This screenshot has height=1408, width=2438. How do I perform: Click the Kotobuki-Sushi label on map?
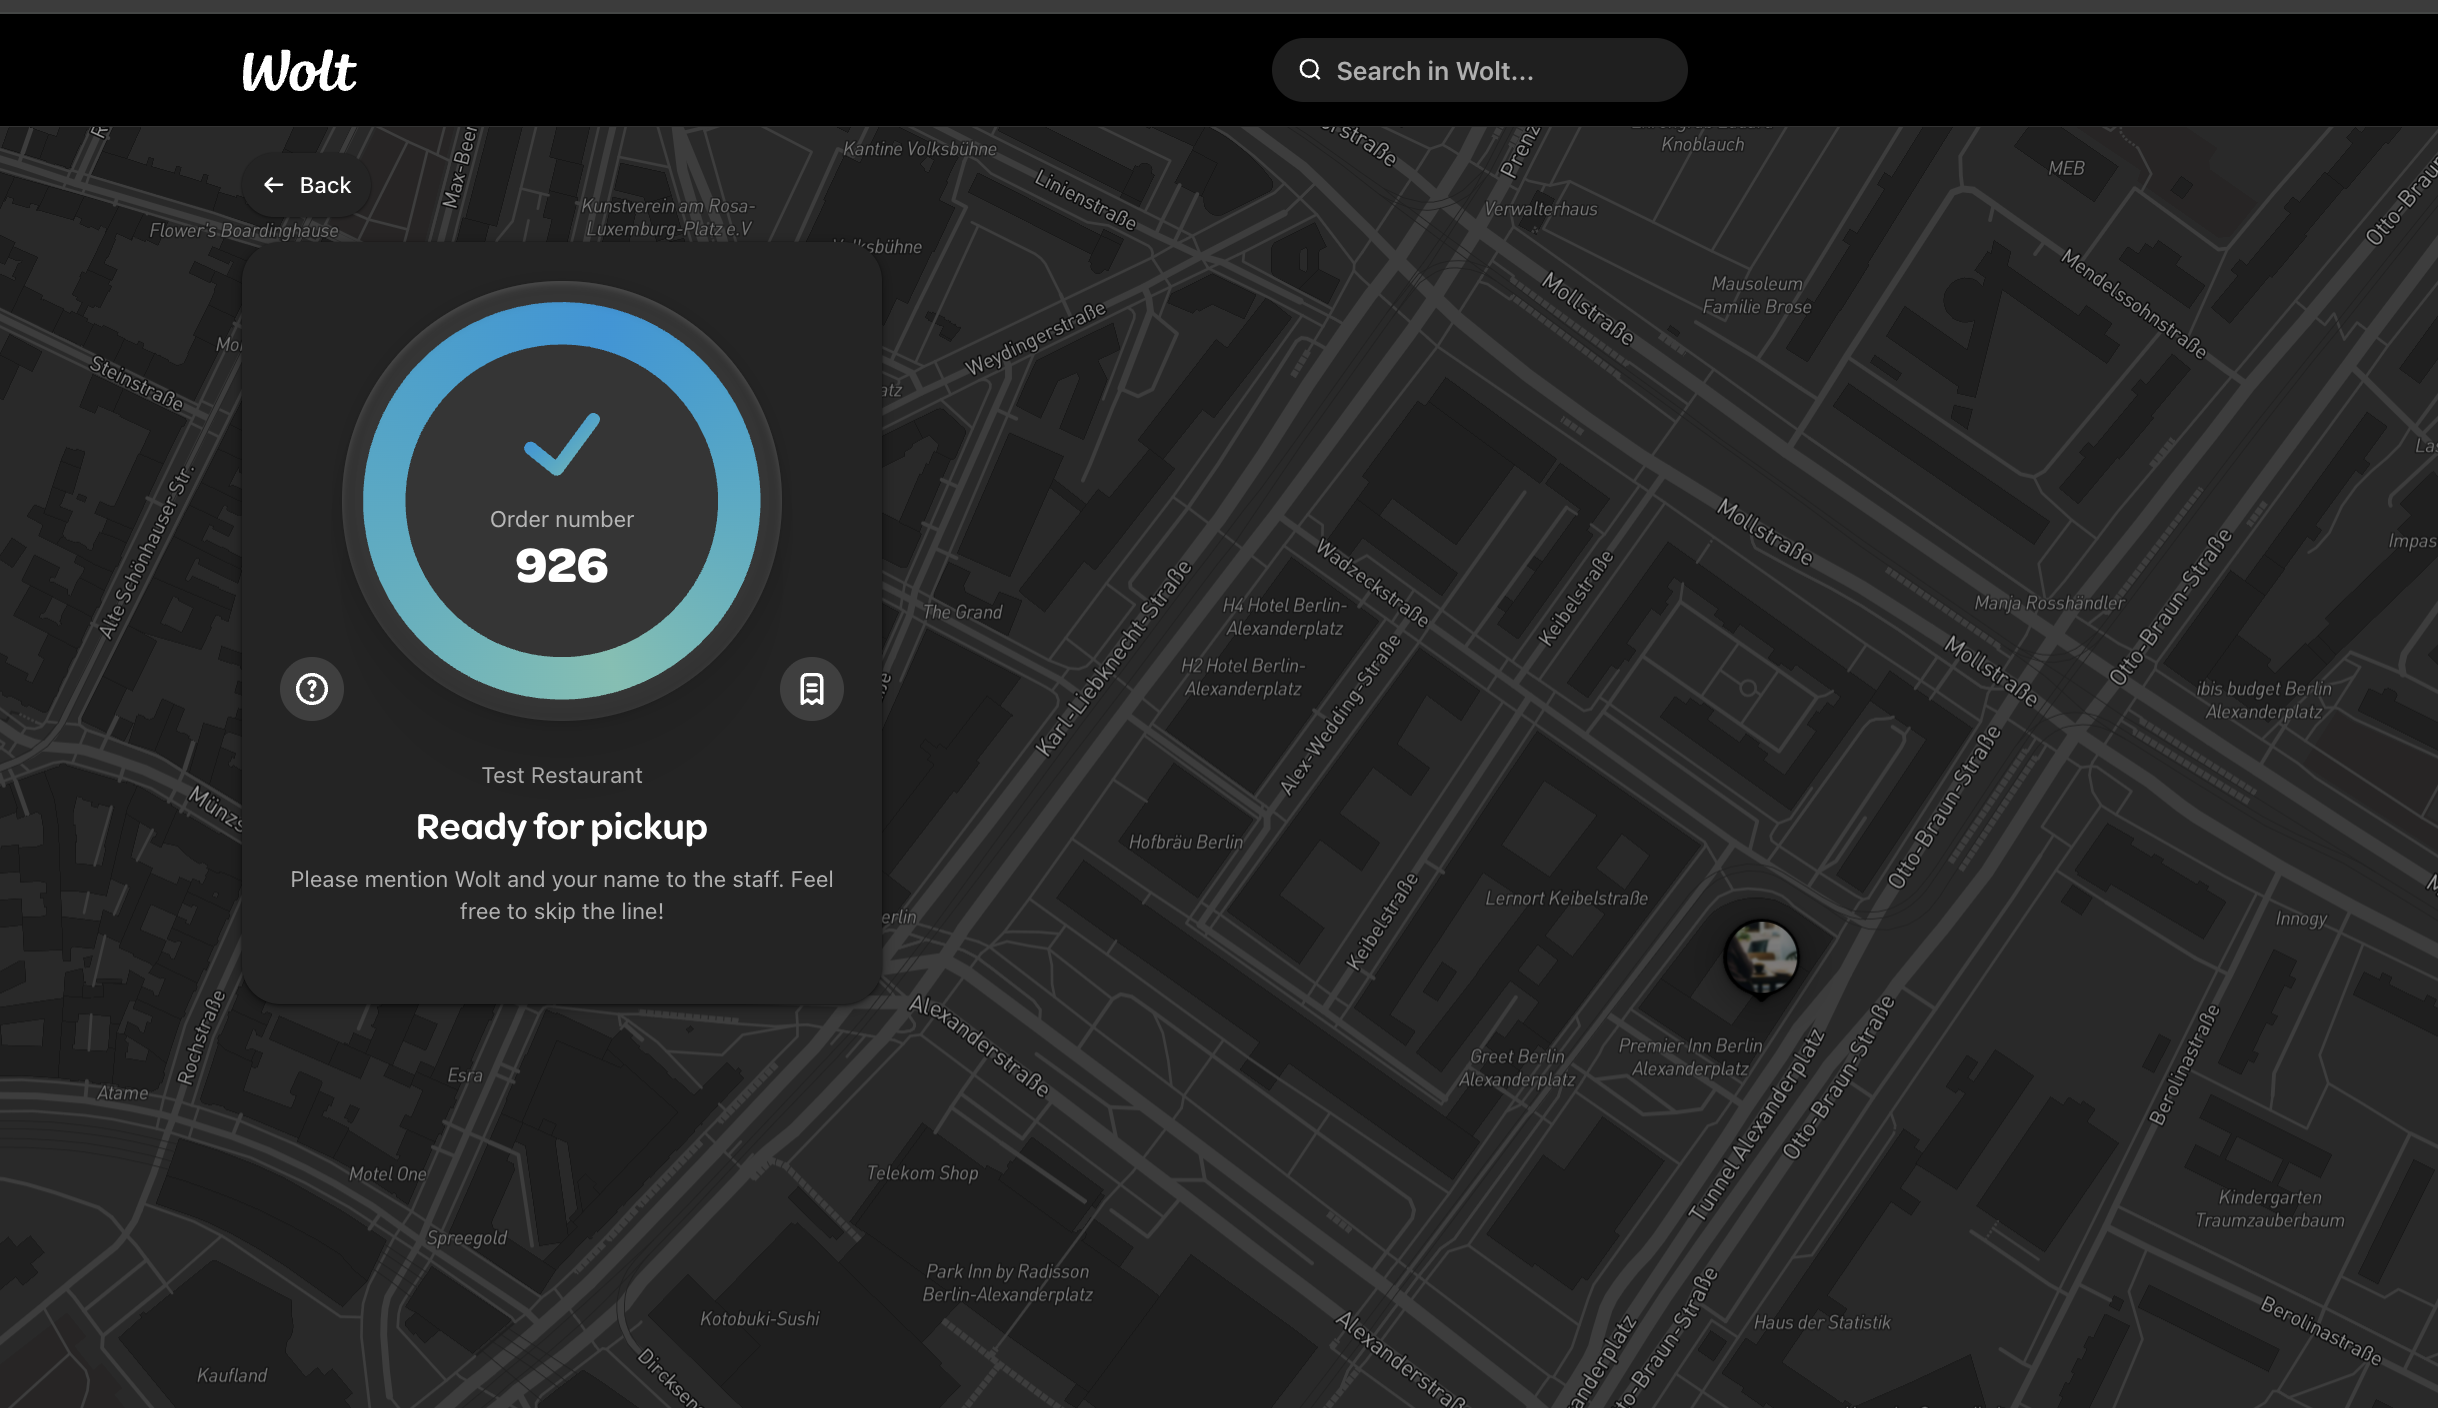pyautogui.click(x=760, y=1319)
